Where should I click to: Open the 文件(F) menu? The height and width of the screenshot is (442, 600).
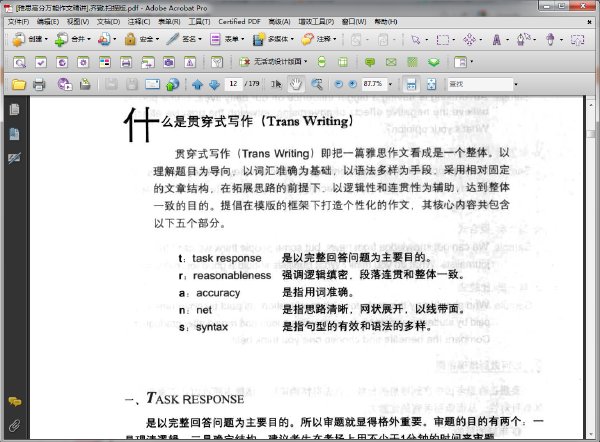(x=18, y=22)
